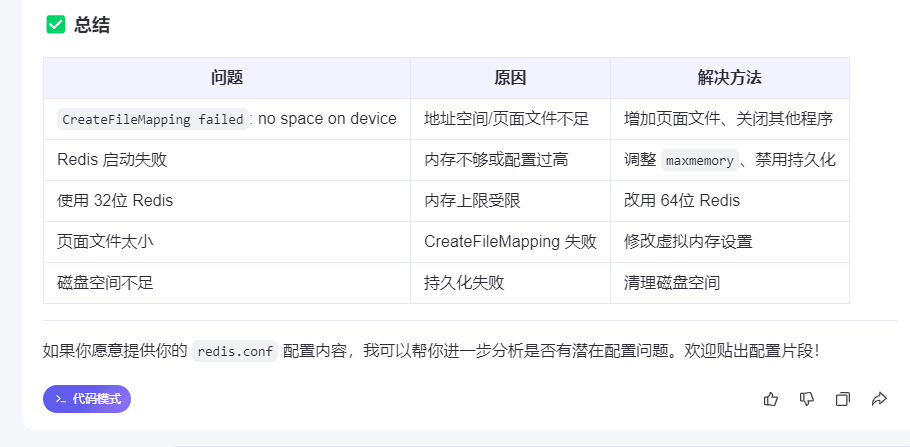Click the CreateFileMapping 失败 cell
This screenshot has width=910, height=447.
pyautogui.click(x=510, y=241)
